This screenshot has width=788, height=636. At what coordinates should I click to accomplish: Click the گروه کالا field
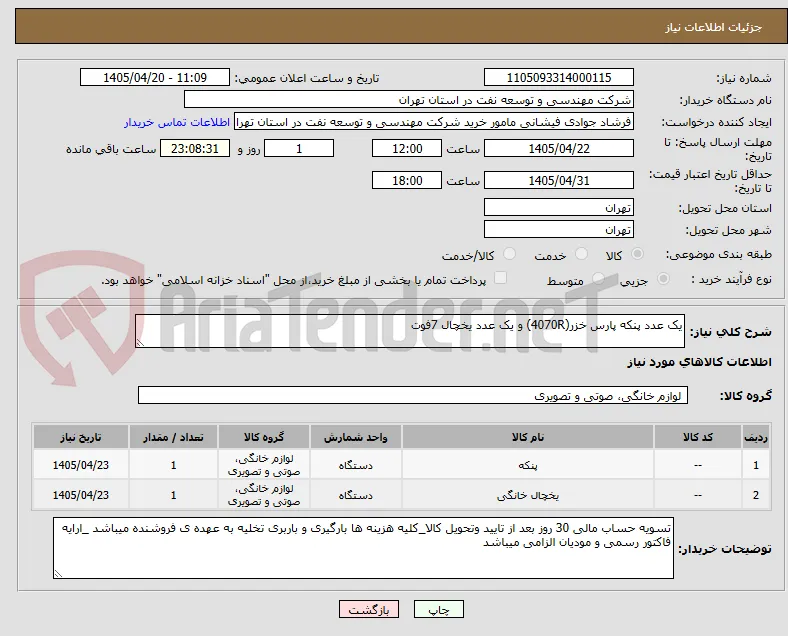tap(413, 395)
